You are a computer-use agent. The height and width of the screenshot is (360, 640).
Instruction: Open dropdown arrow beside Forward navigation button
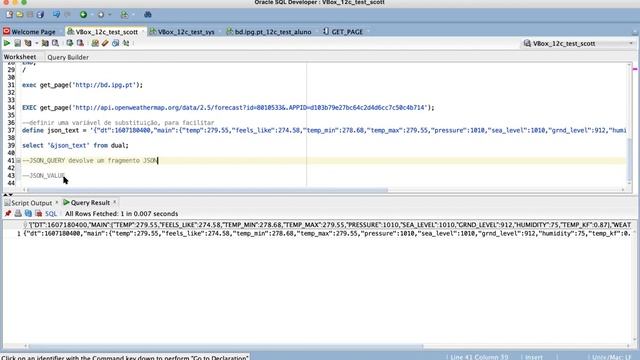(109, 15)
